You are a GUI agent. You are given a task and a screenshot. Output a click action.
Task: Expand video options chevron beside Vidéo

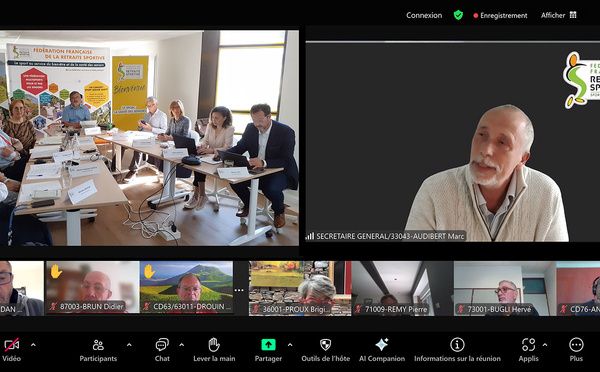click(33, 345)
